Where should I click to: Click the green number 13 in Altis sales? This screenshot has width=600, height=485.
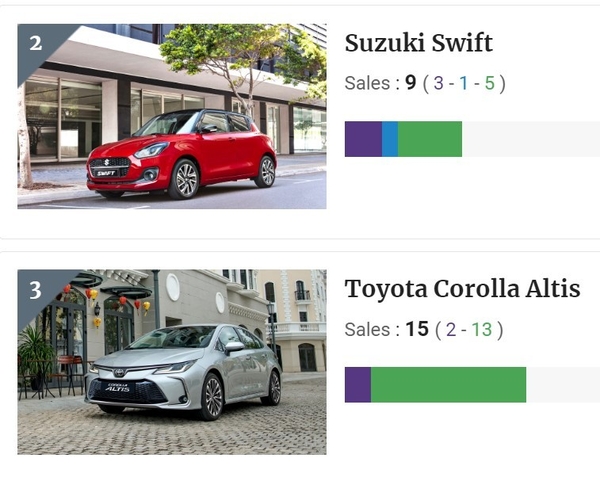[x=481, y=329]
